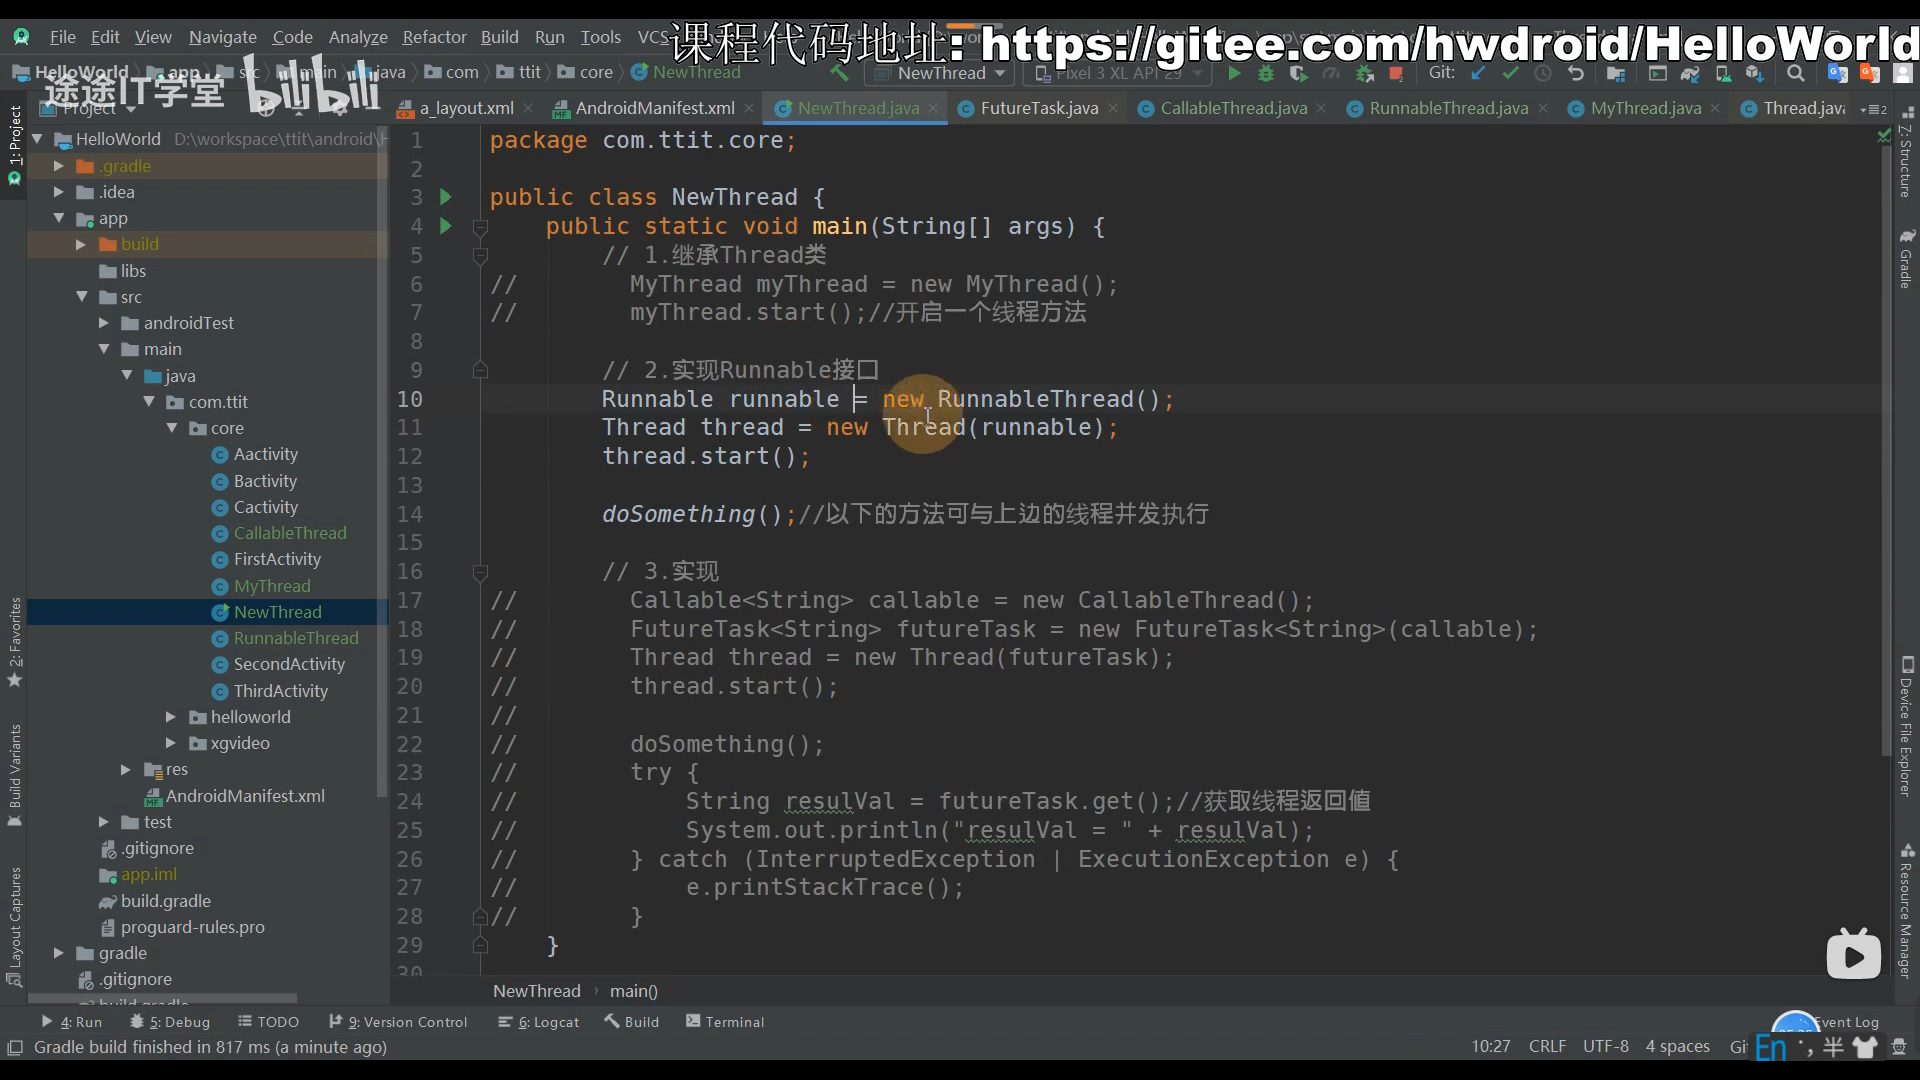Open Terminal tool window button
The height and width of the screenshot is (1080, 1920).
click(725, 1022)
